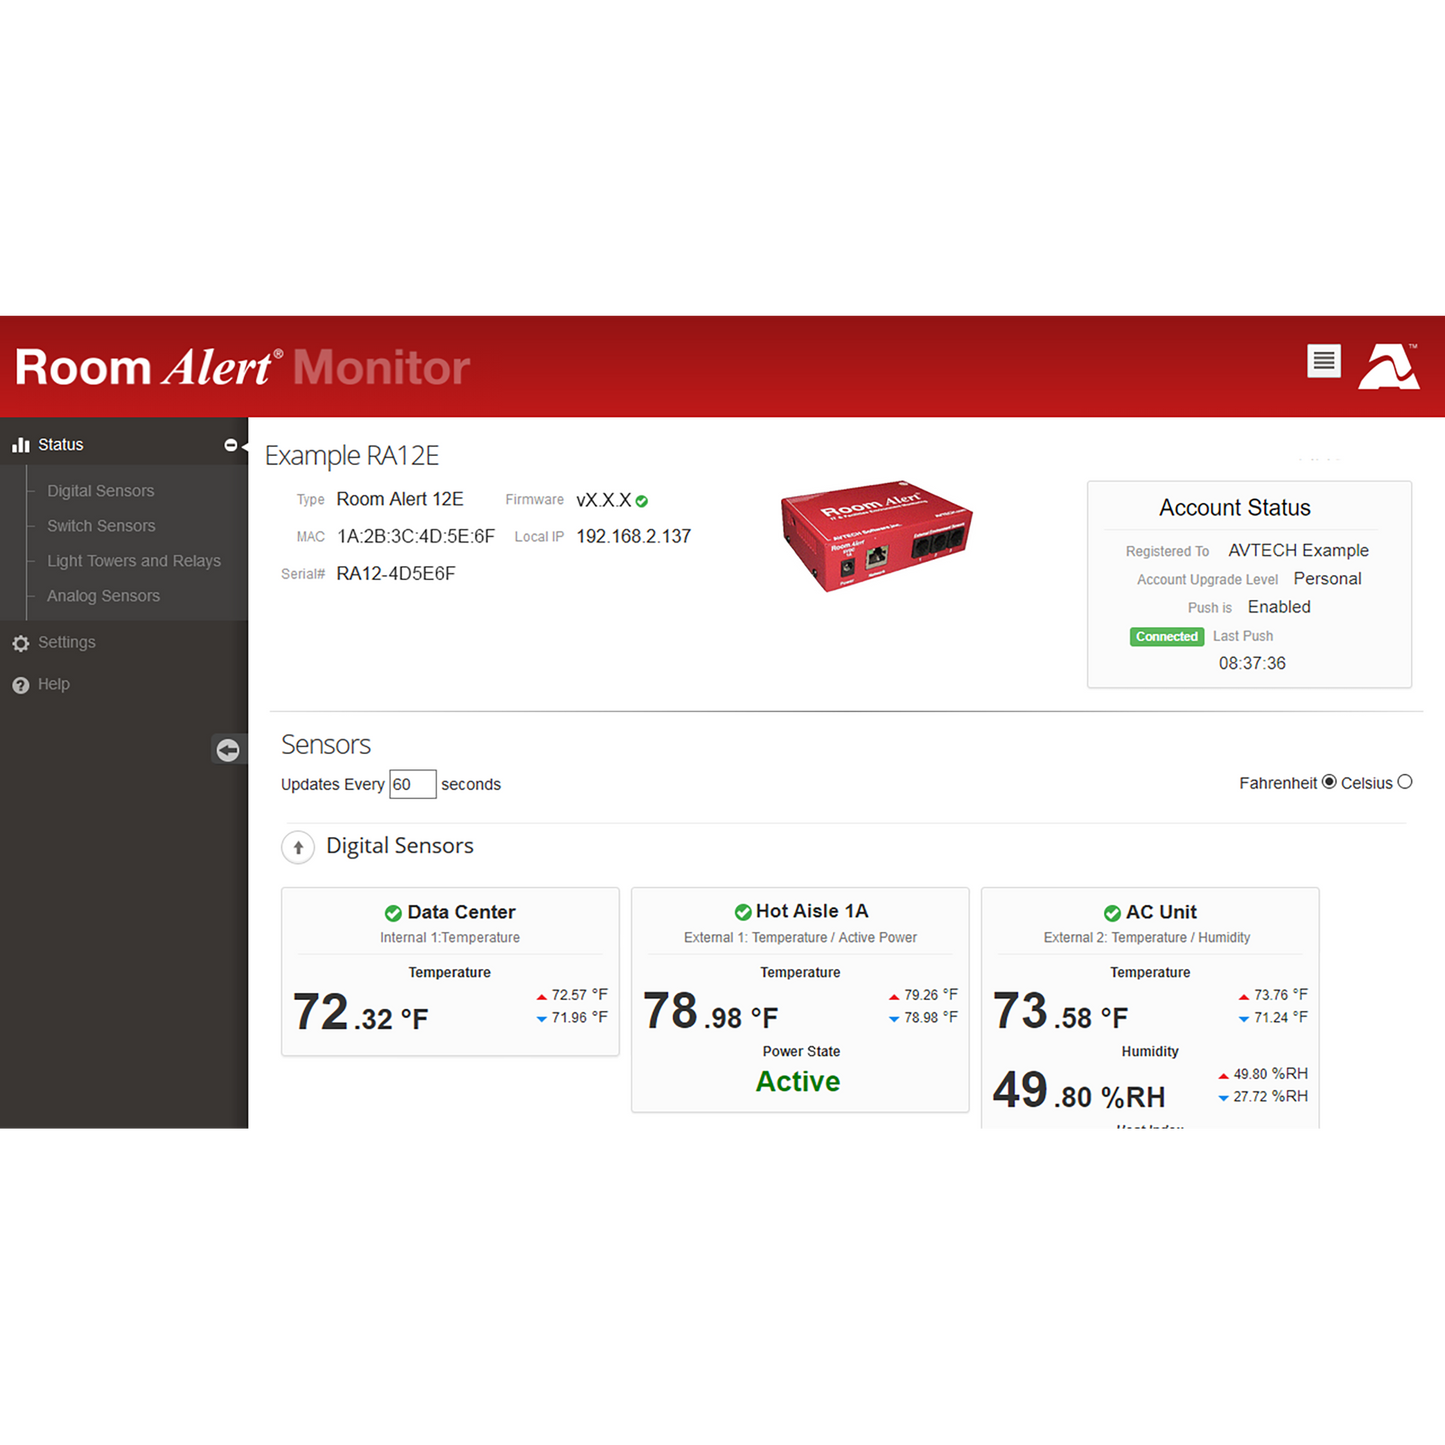Viewport: 1445px width, 1445px height.
Task: Click the 49.80 %RH humidity reading
Action: pos(1079,1091)
